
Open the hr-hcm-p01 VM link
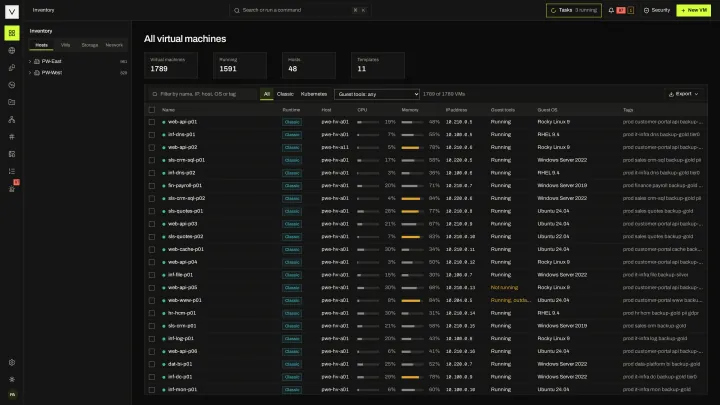tap(182, 313)
